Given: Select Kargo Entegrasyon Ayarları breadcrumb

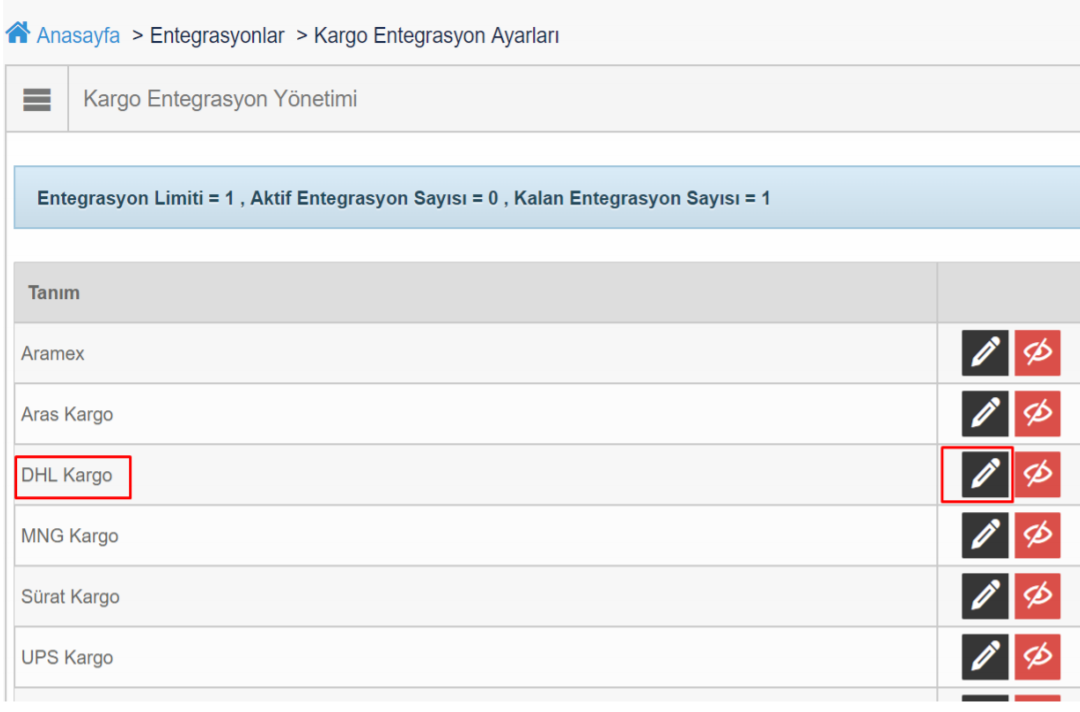Looking at the screenshot, I should [436, 35].
